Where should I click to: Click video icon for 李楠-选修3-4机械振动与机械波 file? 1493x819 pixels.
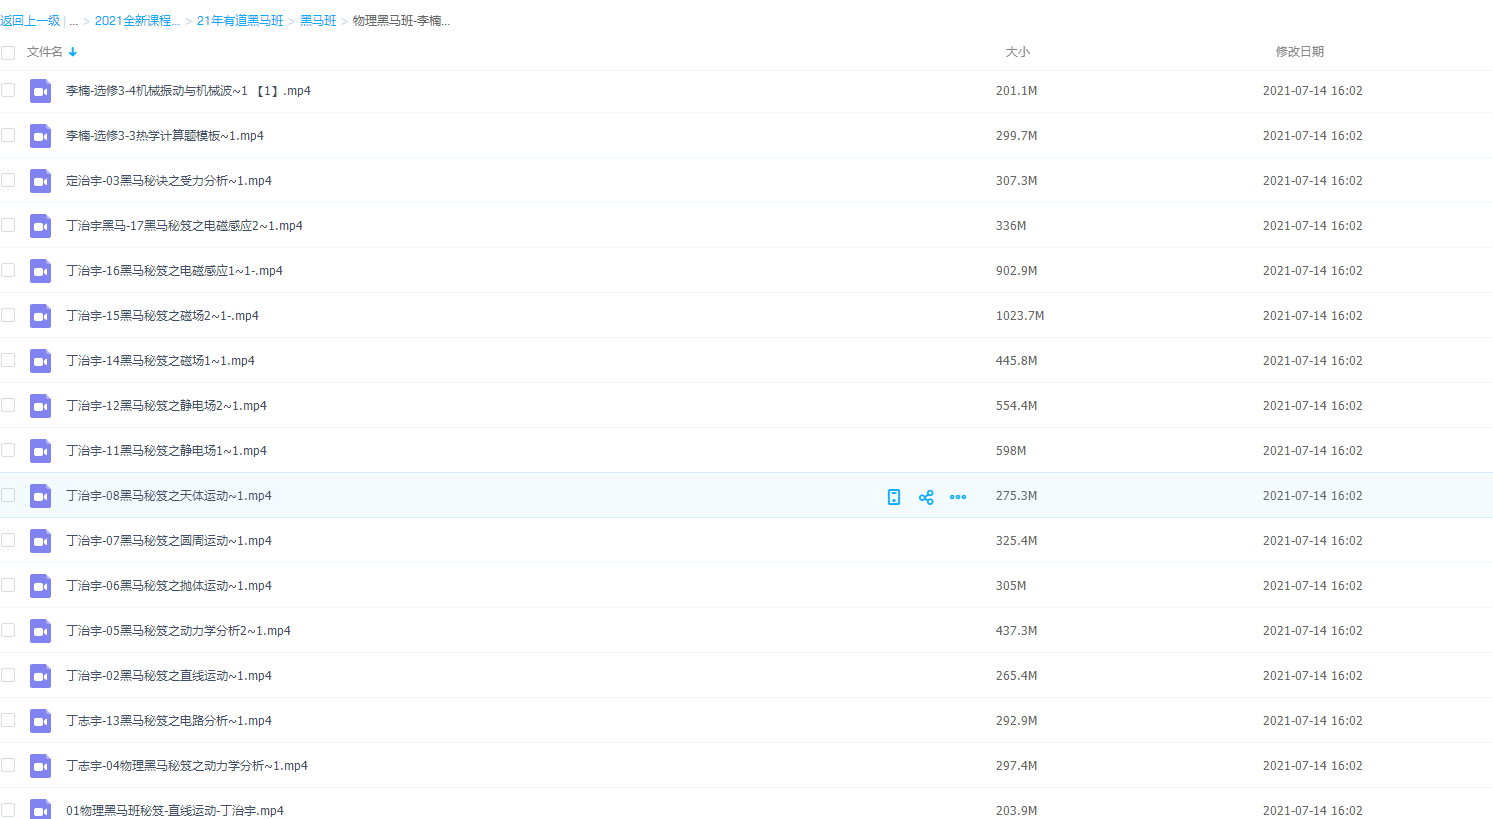[x=40, y=91]
